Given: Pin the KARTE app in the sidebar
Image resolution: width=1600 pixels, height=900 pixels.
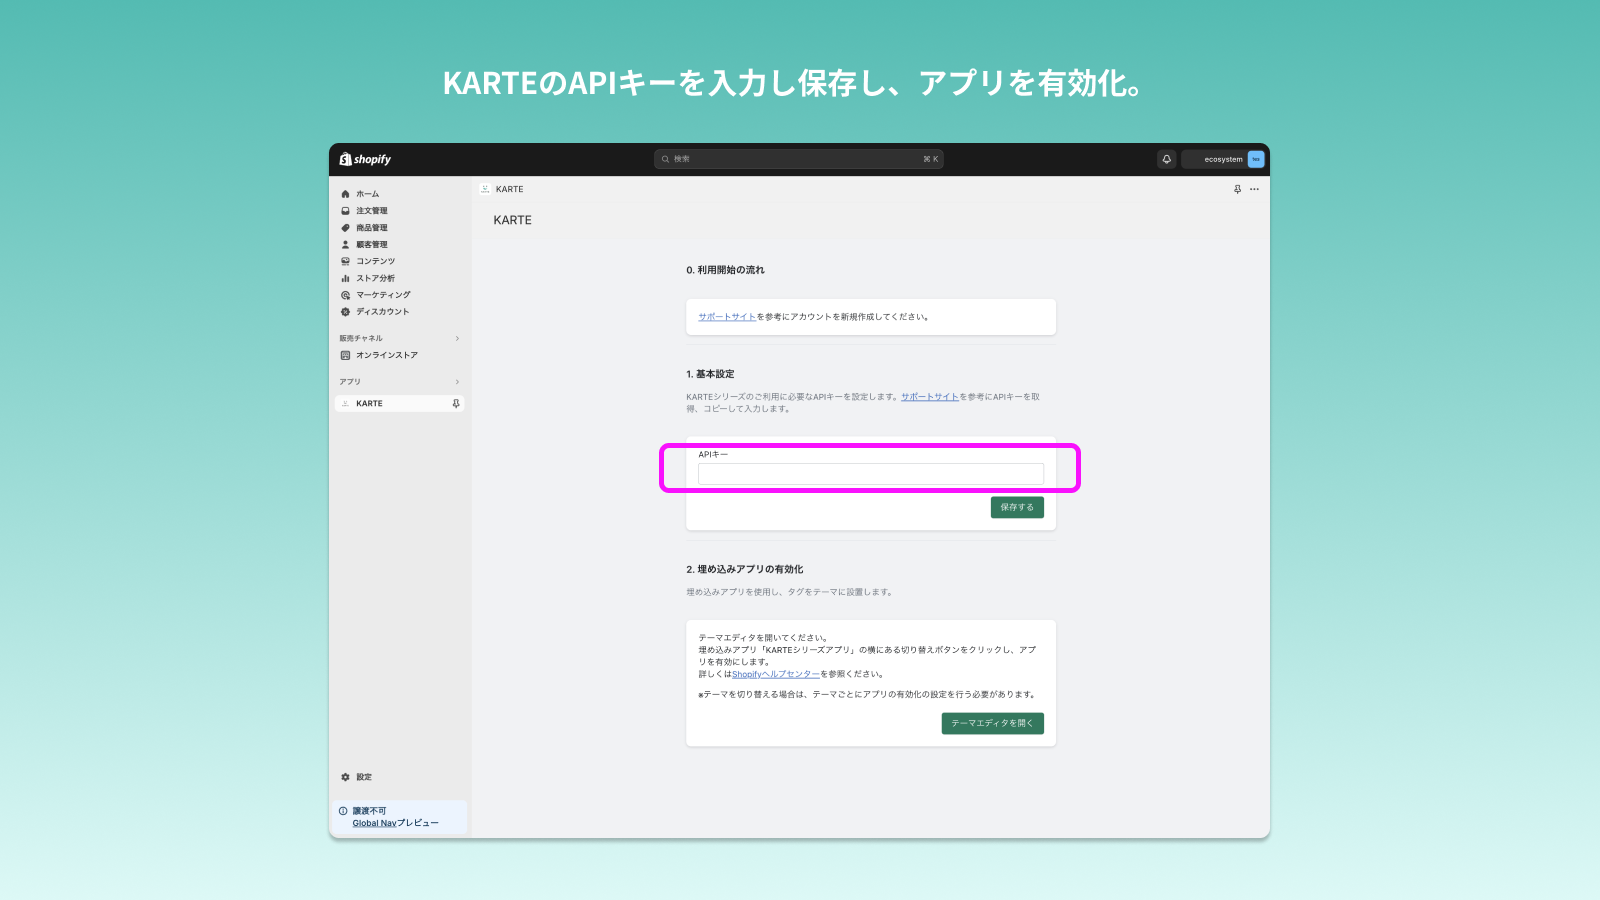Looking at the screenshot, I should pyautogui.click(x=456, y=403).
